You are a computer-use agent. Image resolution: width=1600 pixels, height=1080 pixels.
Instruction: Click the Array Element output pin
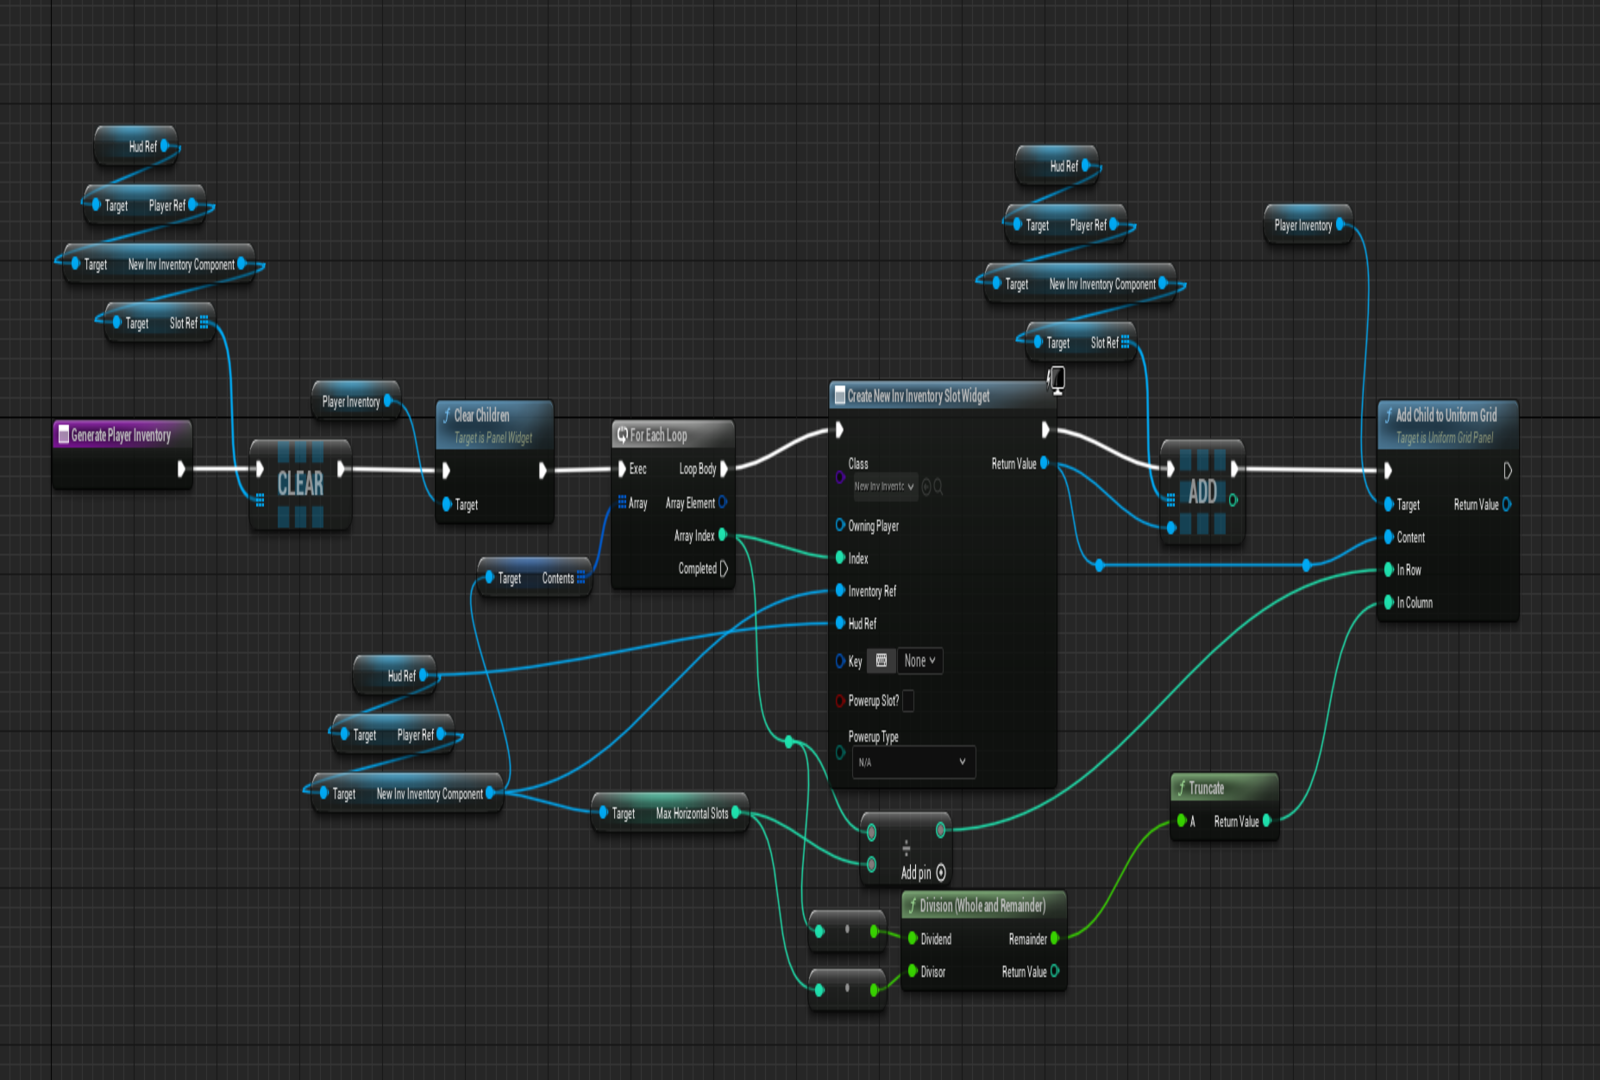(723, 503)
